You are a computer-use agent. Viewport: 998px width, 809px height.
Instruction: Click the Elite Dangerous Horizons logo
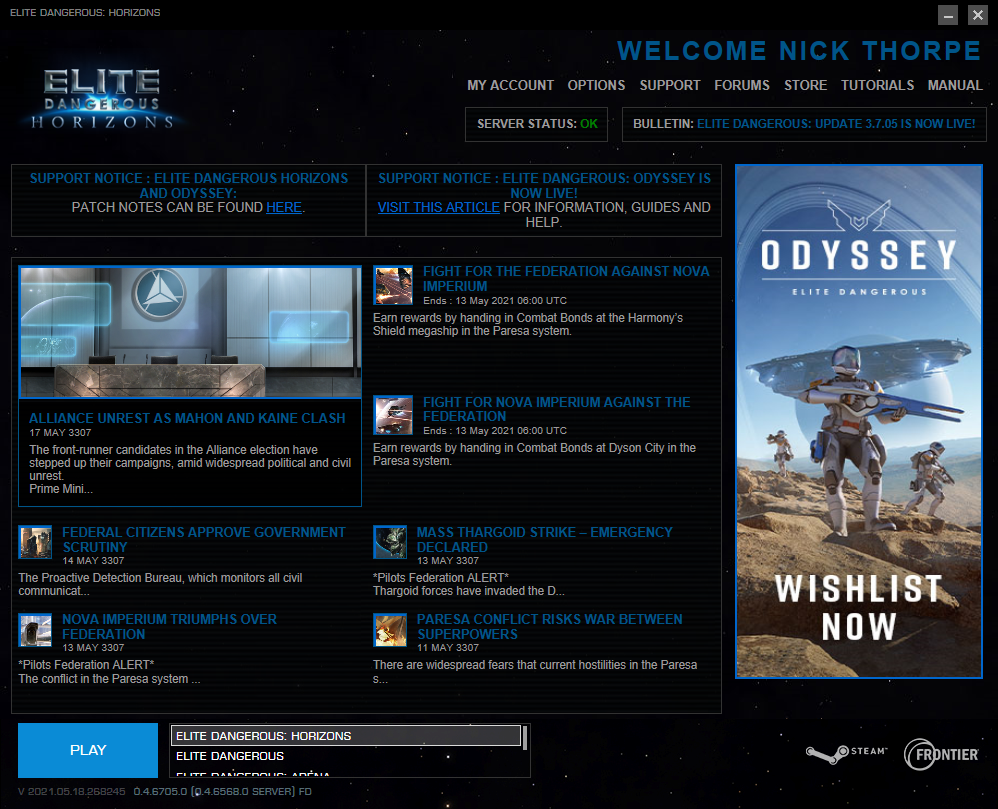coord(102,99)
